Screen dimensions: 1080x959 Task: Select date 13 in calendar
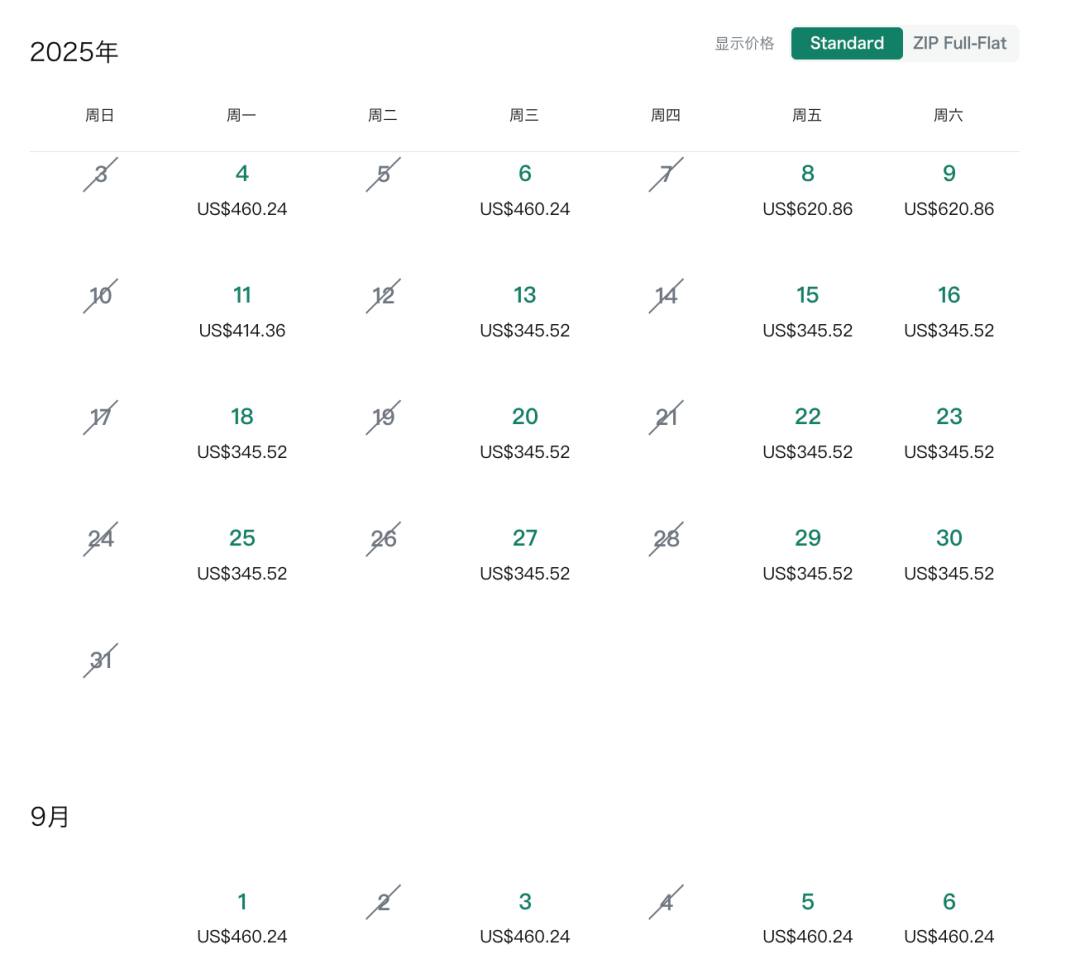525,311
